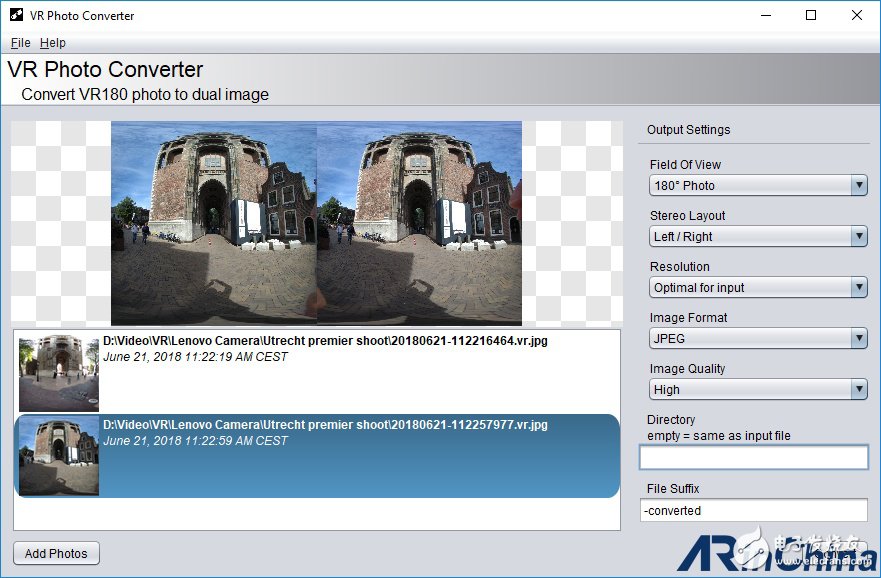Click inside the Directory input field
The width and height of the screenshot is (881, 578).
(x=753, y=457)
